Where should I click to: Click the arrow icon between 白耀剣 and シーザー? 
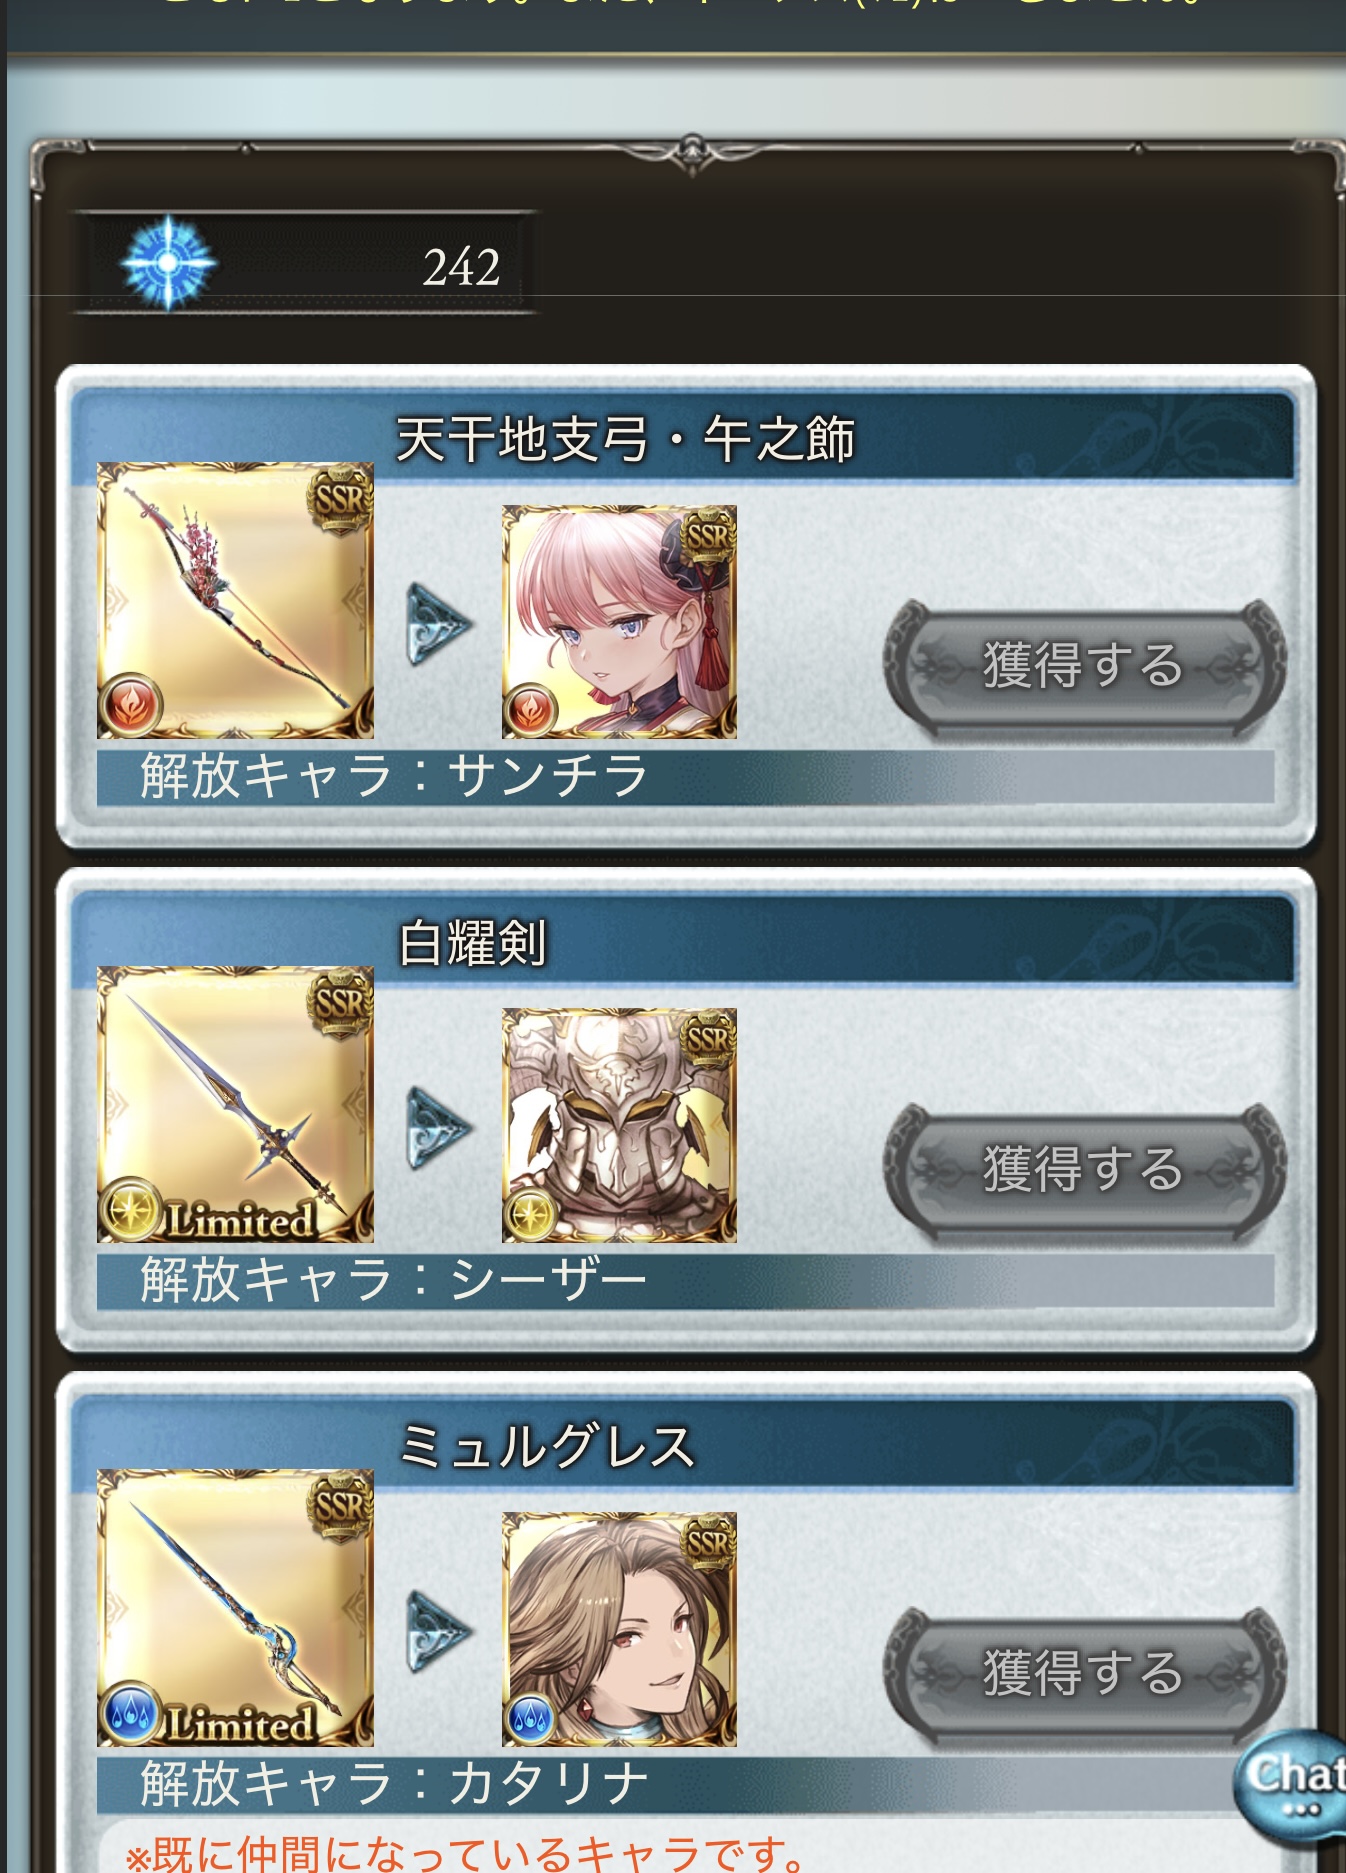438,1129
